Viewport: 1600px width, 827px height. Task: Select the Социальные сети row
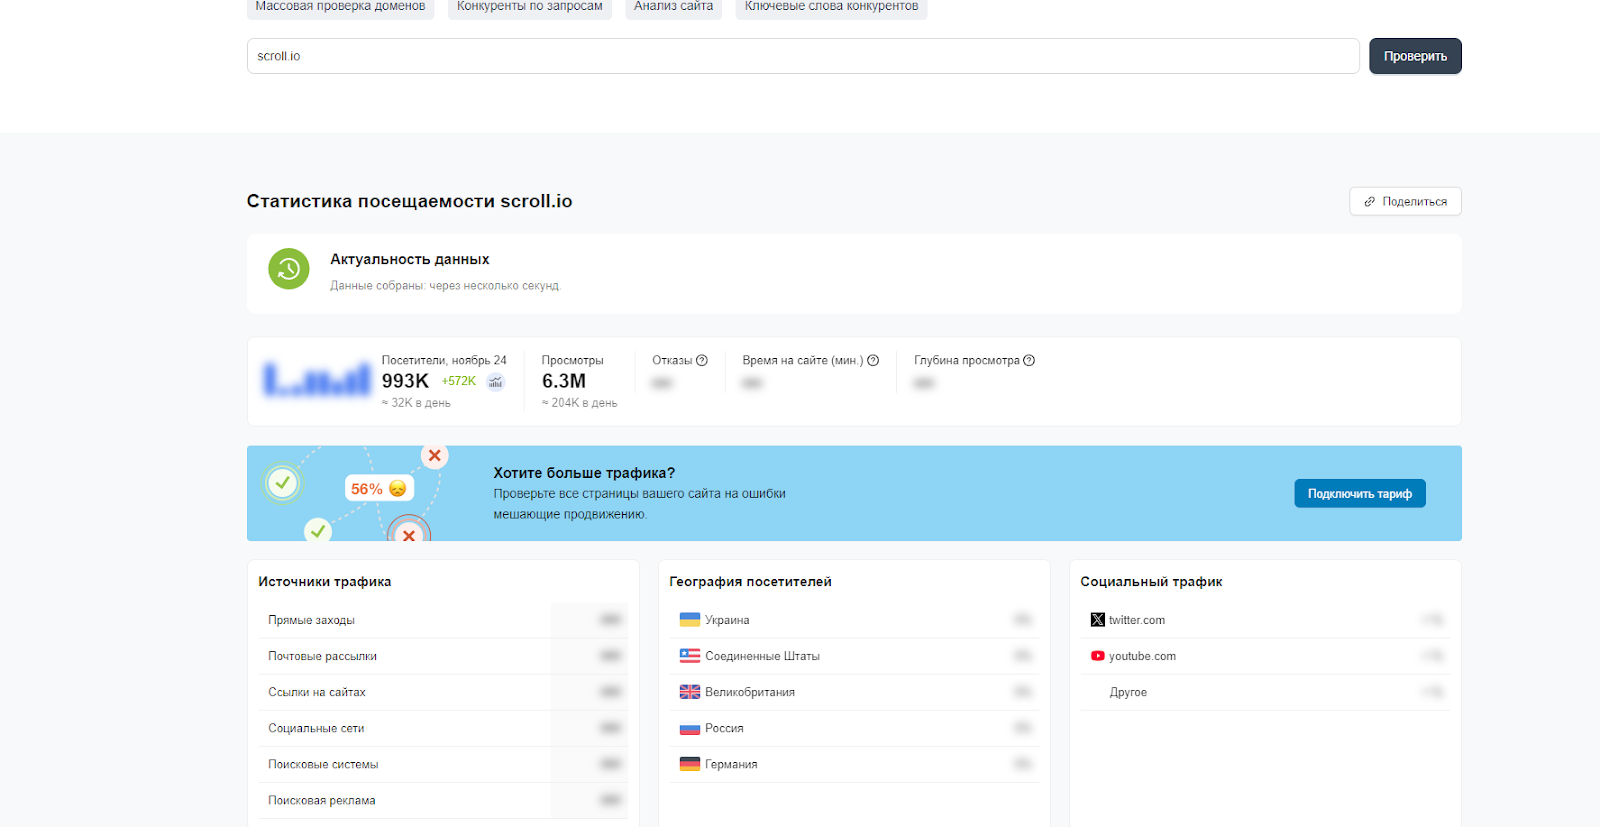(443, 728)
